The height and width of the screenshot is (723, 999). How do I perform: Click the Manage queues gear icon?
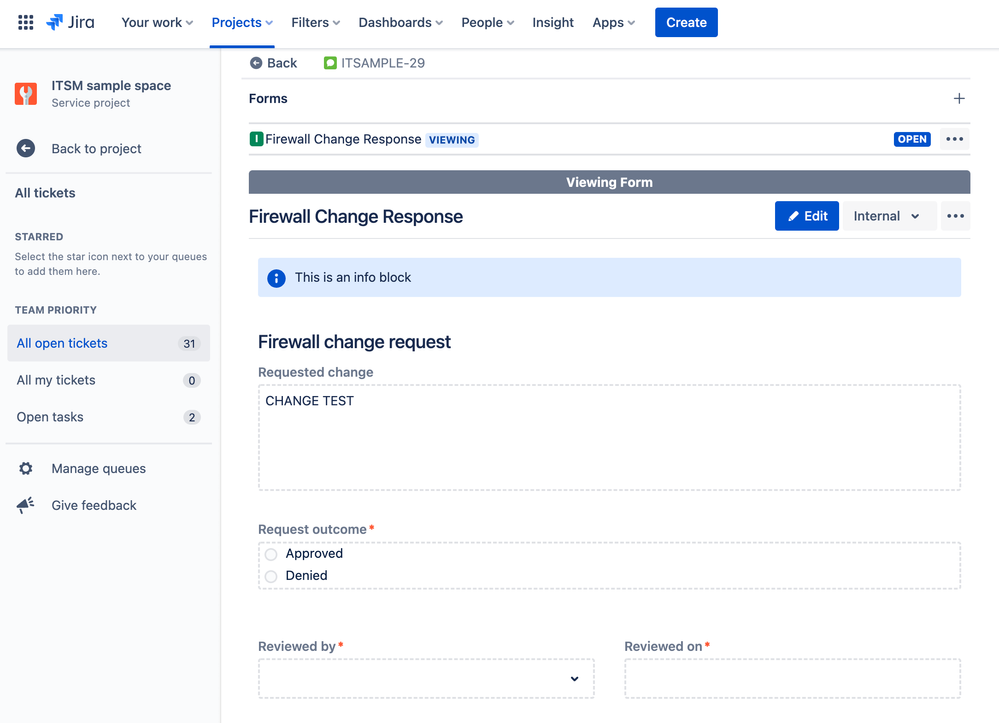(x=25, y=468)
